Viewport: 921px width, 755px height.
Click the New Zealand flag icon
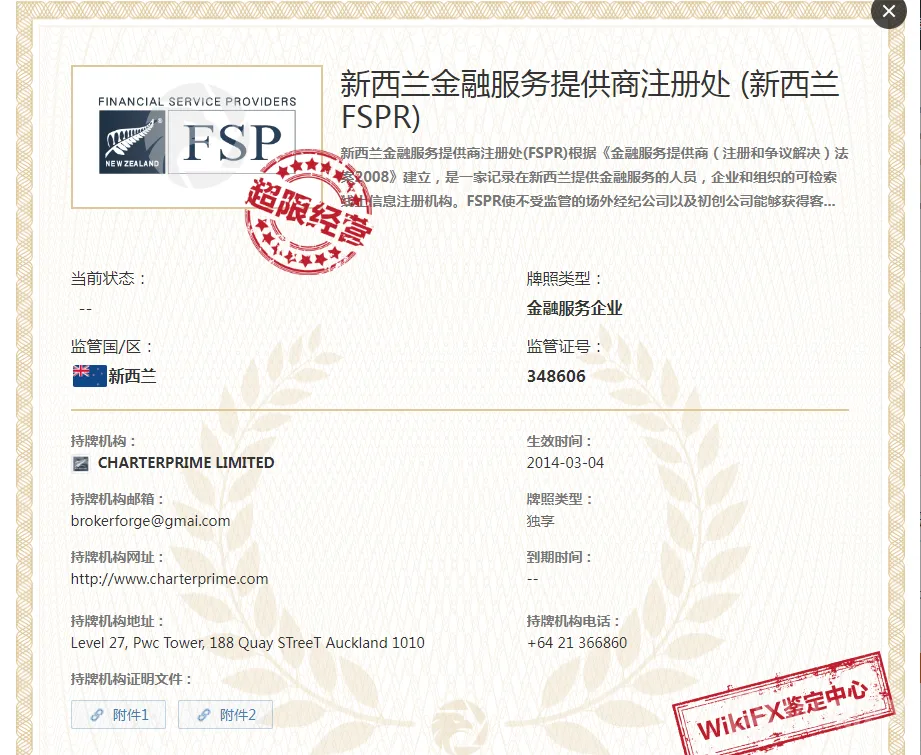pyautogui.click(x=89, y=376)
